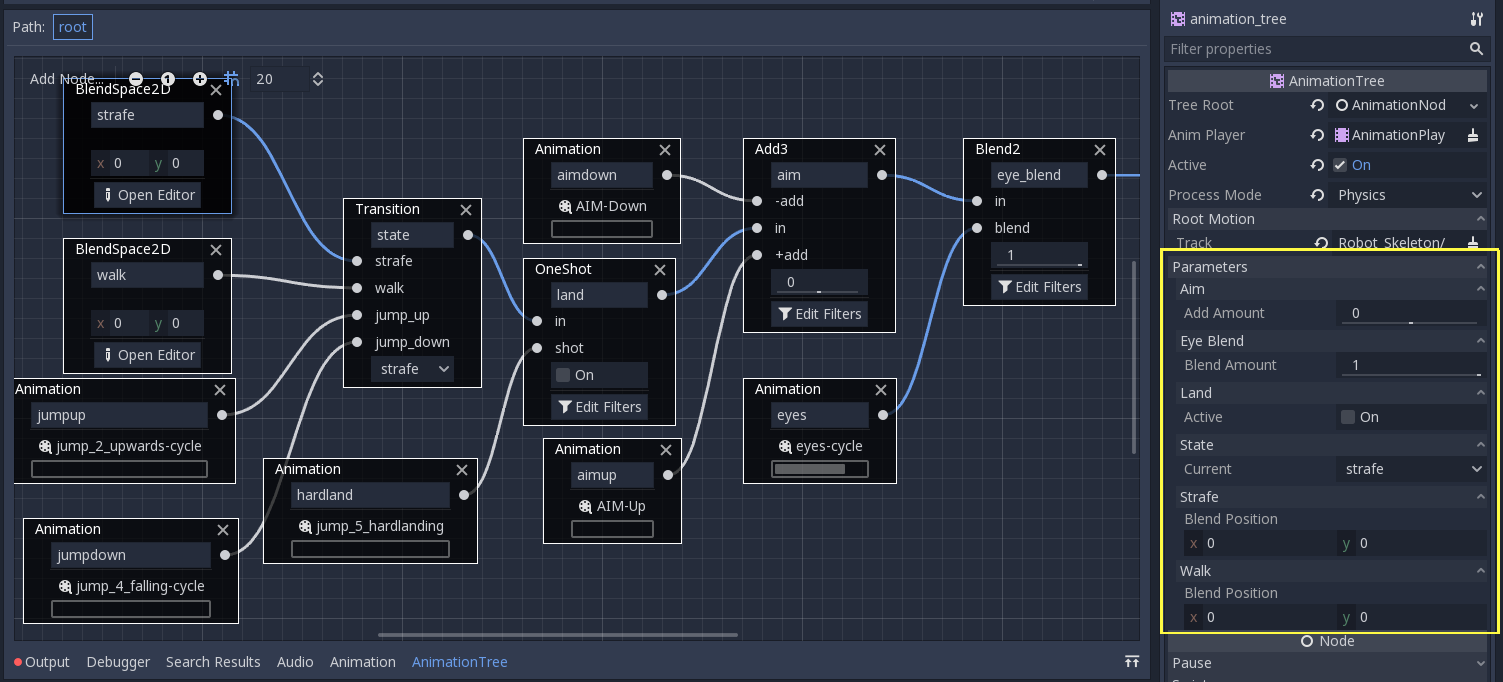Select the zoom reset icon labeled 1

pyautogui.click(x=167, y=79)
